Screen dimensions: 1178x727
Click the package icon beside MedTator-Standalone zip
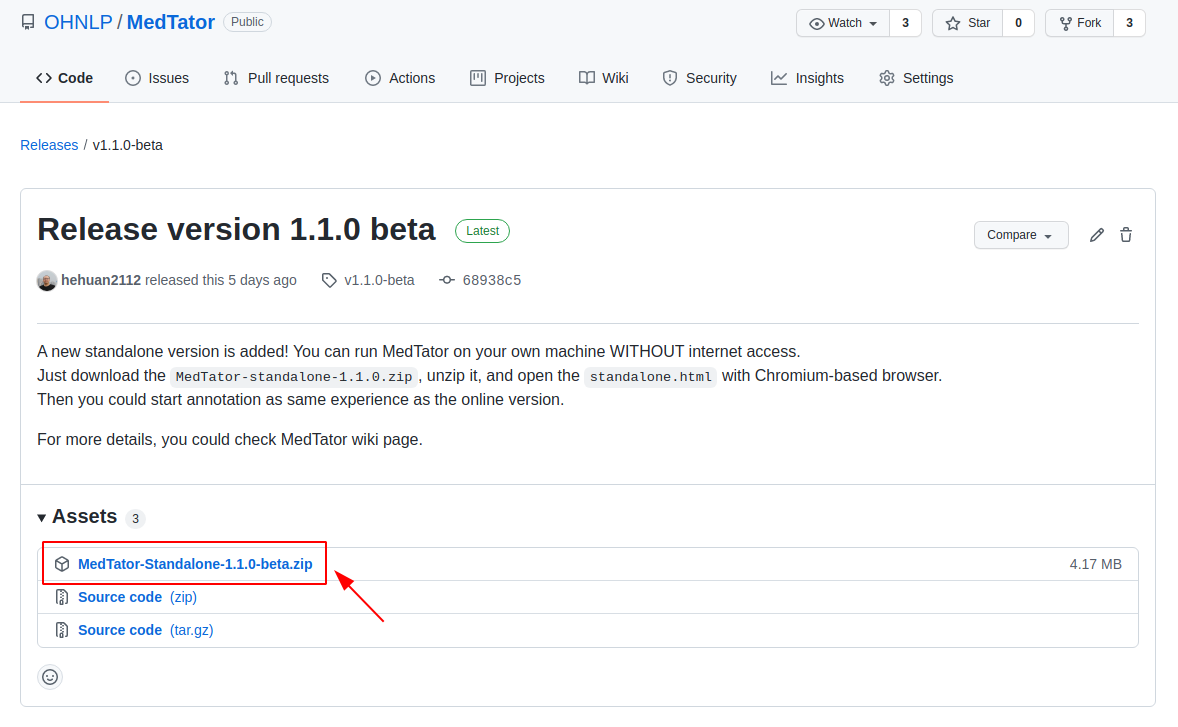[x=62, y=564]
